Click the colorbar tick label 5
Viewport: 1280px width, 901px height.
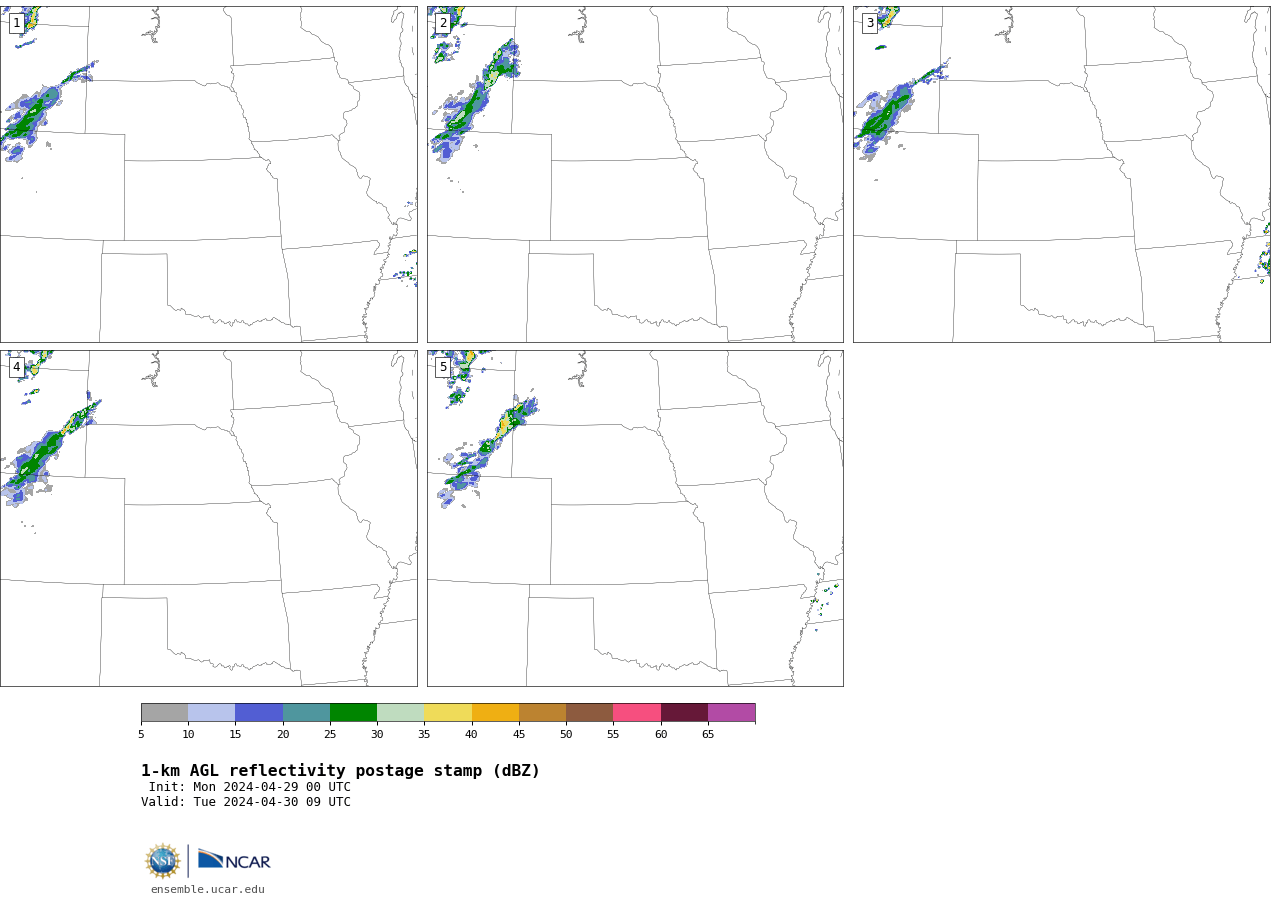click(x=141, y=735)
